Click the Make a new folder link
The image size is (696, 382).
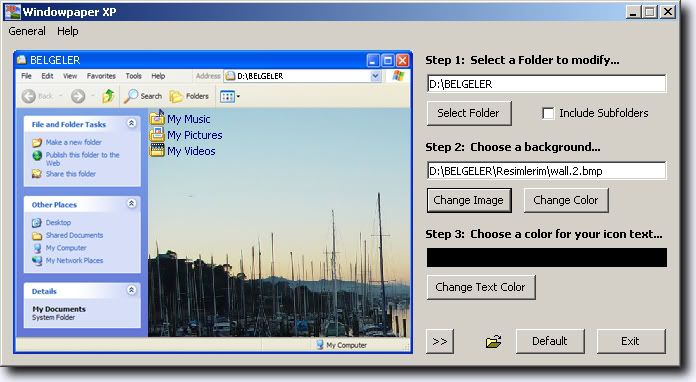point(74,142)
